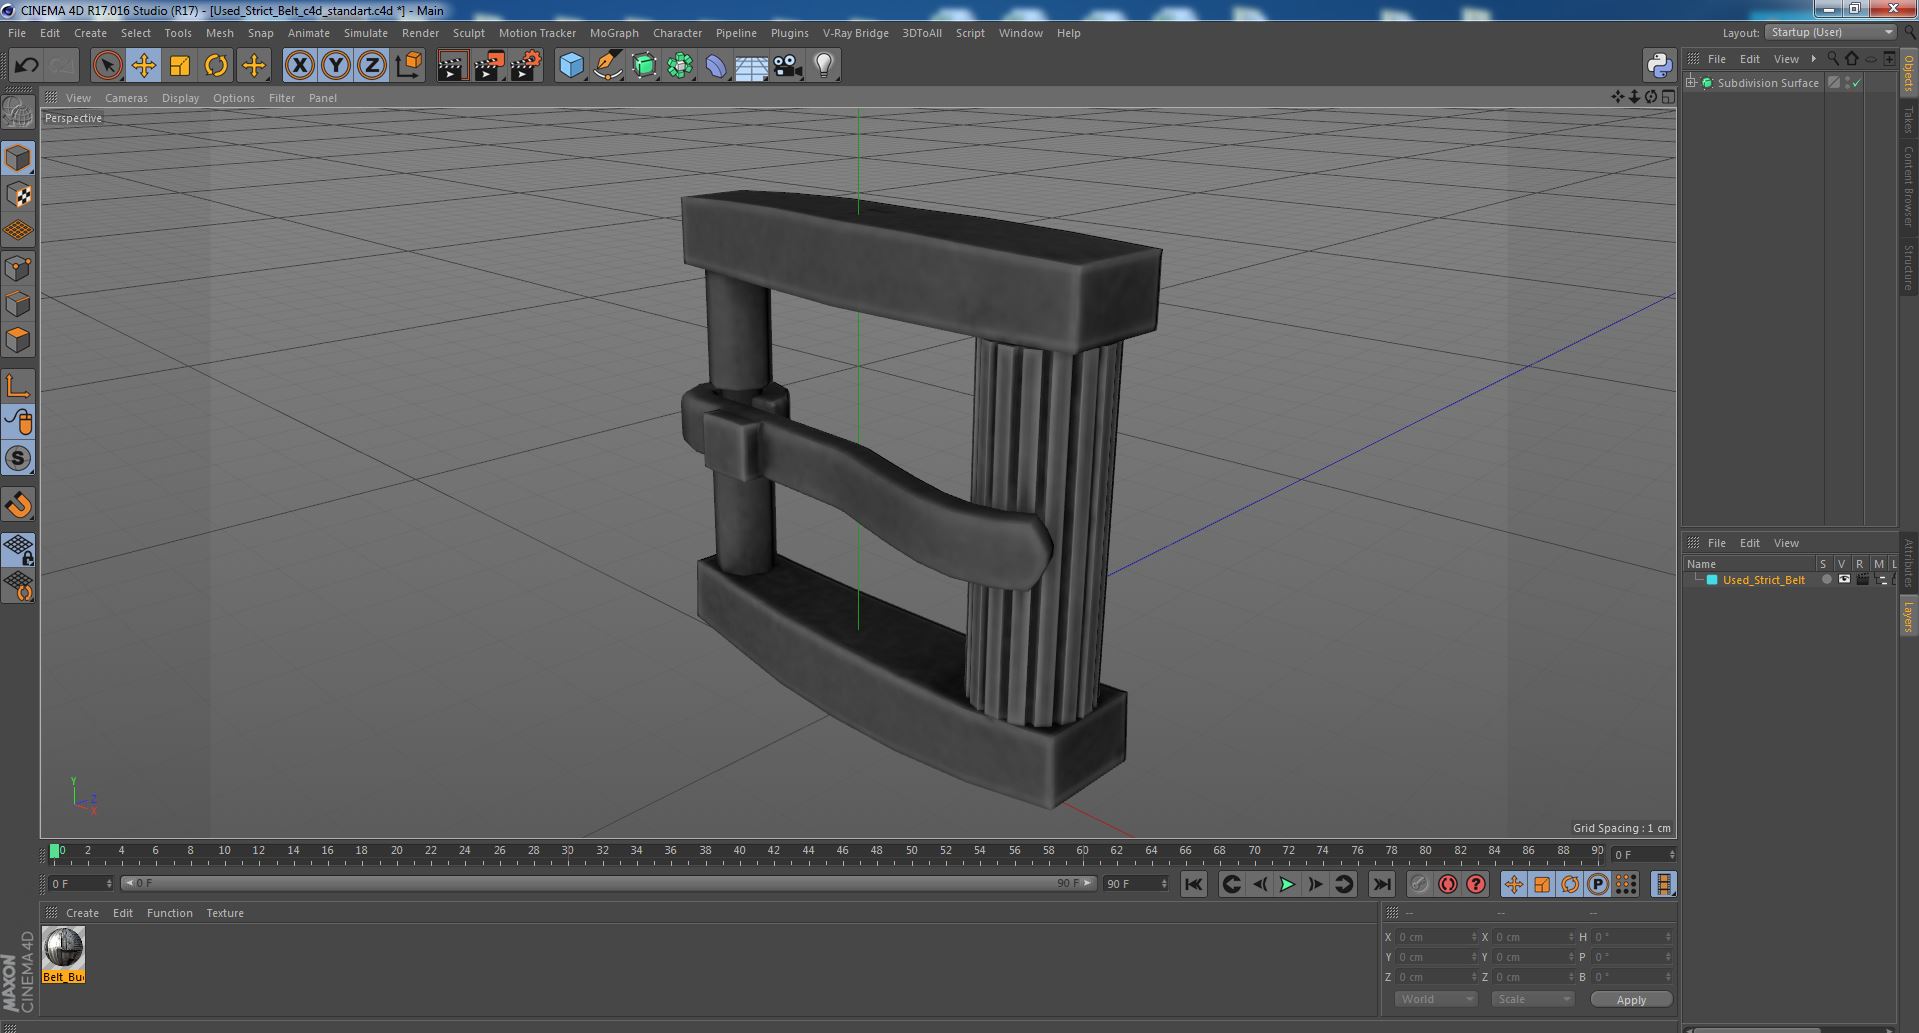Activate the Scale tool

(x=180, y=66)
